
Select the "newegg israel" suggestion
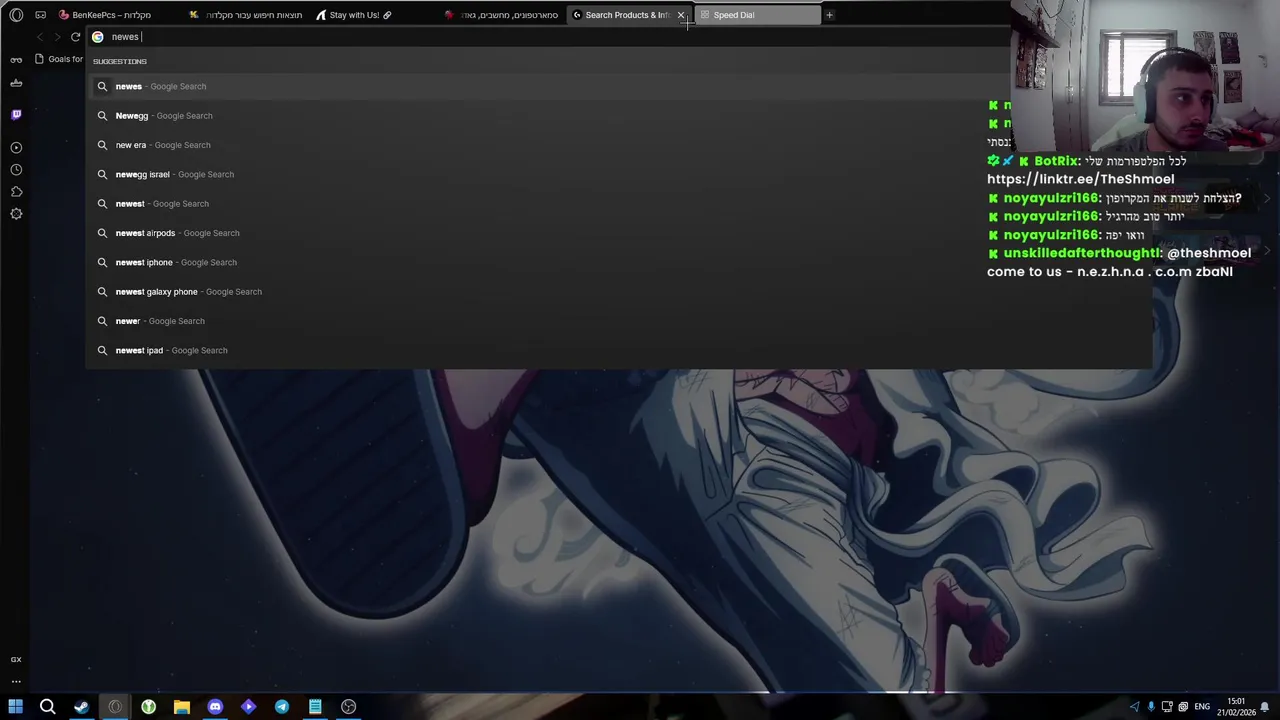click(x=618, y=174)
